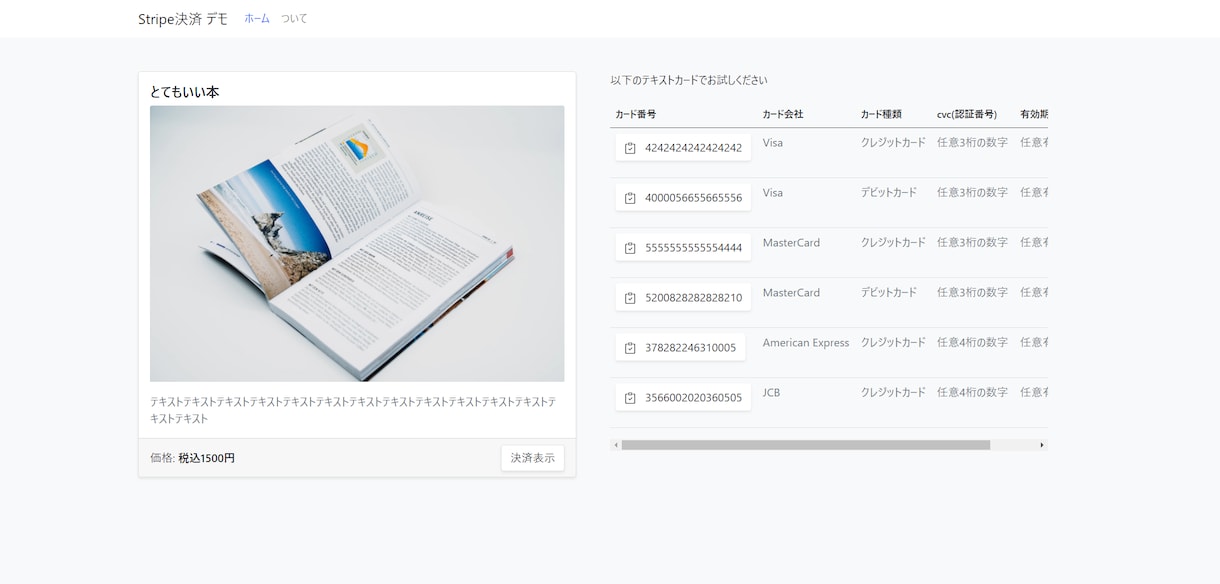1220x584 pixels.
Task: Click the clipboard icon beside 5200828282828210
Action: pyautogui.click(x=630, y=298)
